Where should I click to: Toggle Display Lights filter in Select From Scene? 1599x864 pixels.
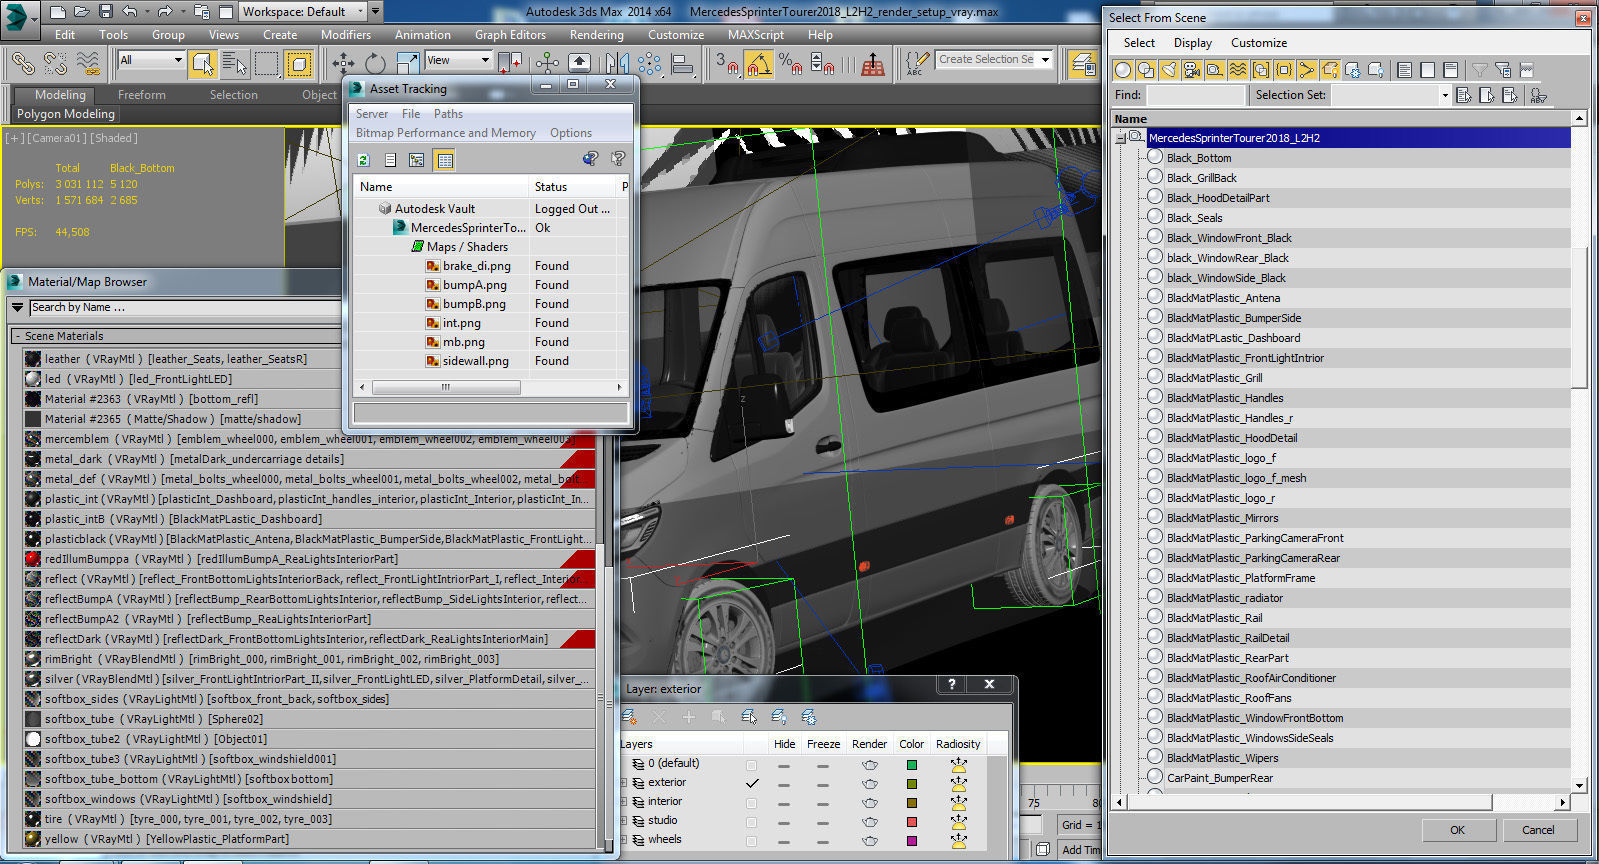tap(1169, 69)
